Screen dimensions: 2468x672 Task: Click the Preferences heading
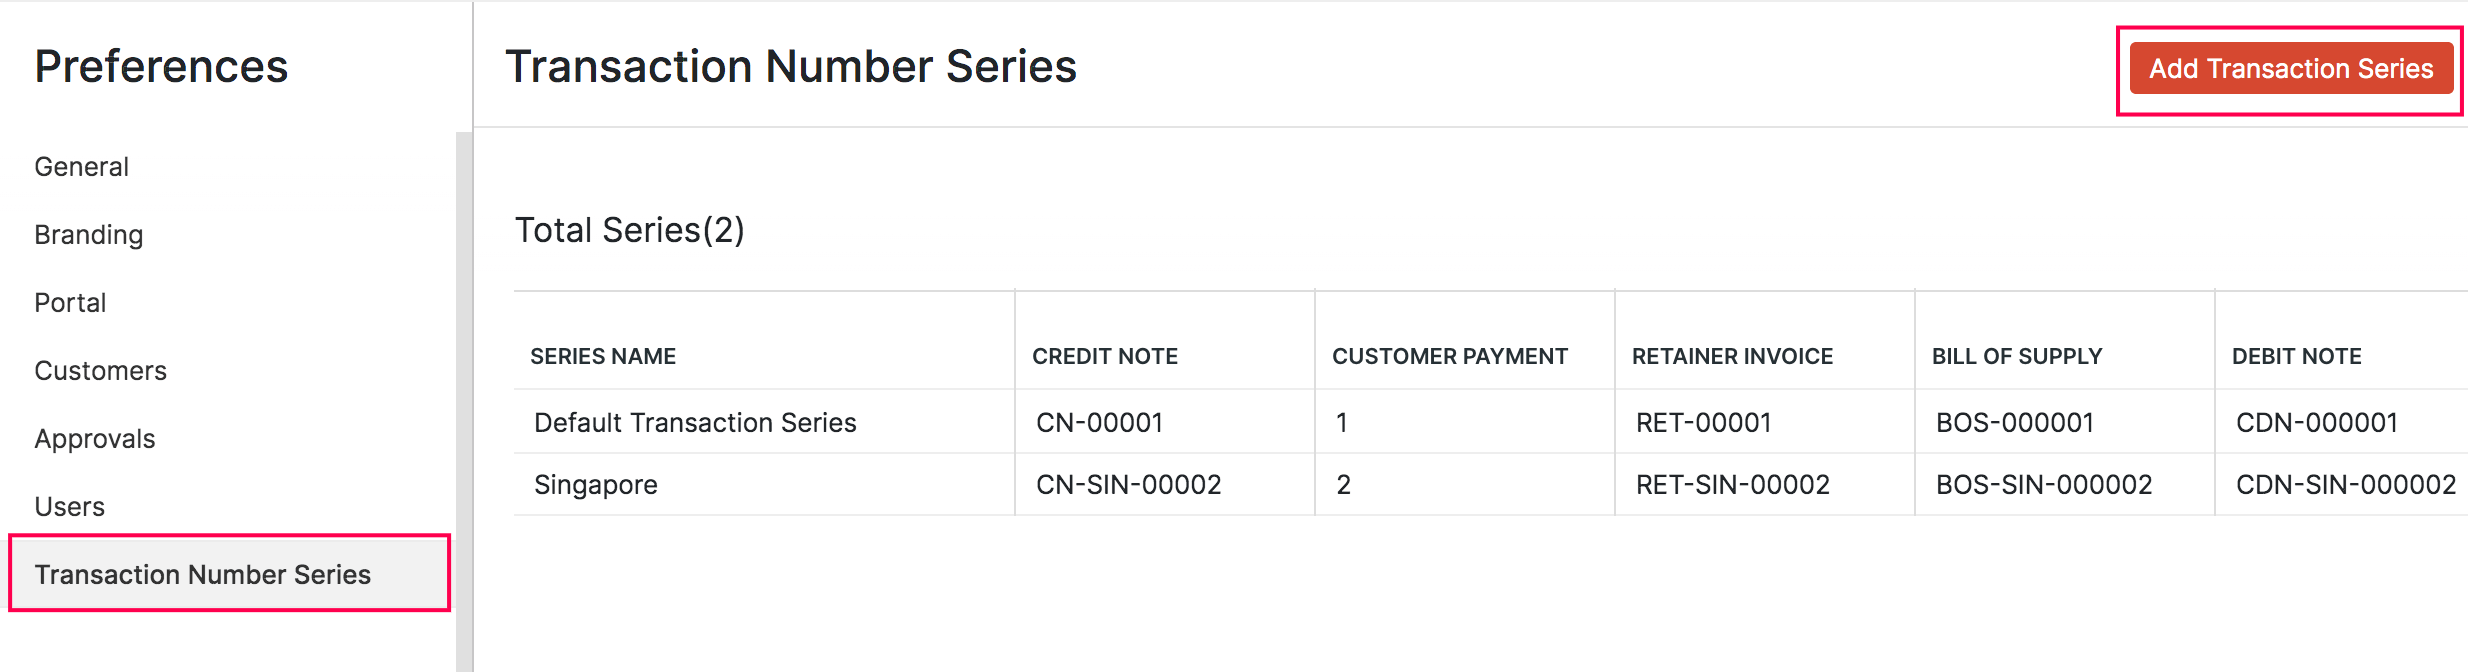pyautogui.click(x=161, y=66)
